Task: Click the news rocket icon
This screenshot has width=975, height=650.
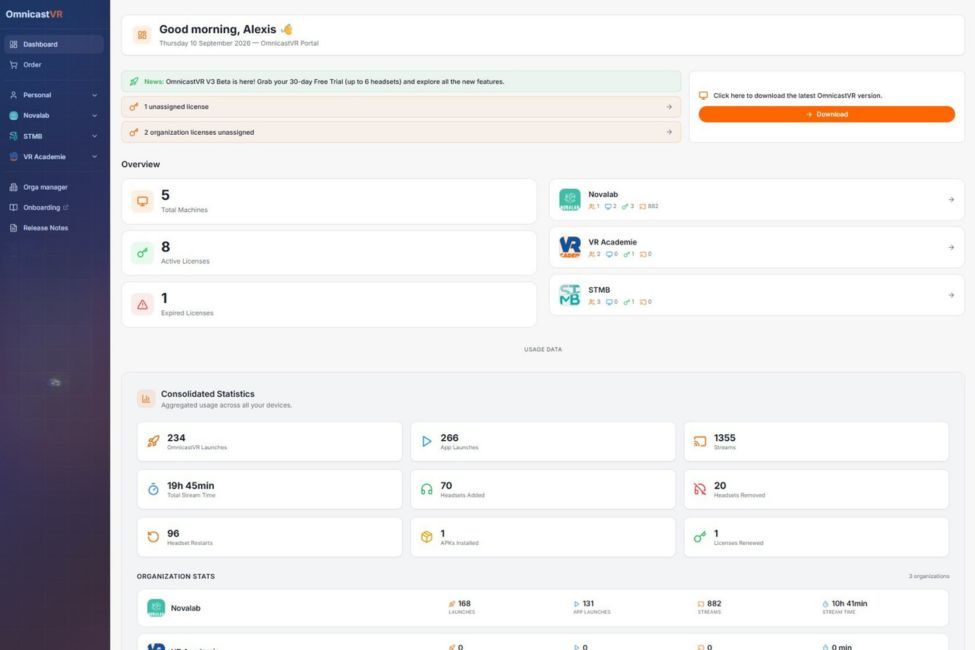Action: (x=134, y=81)
